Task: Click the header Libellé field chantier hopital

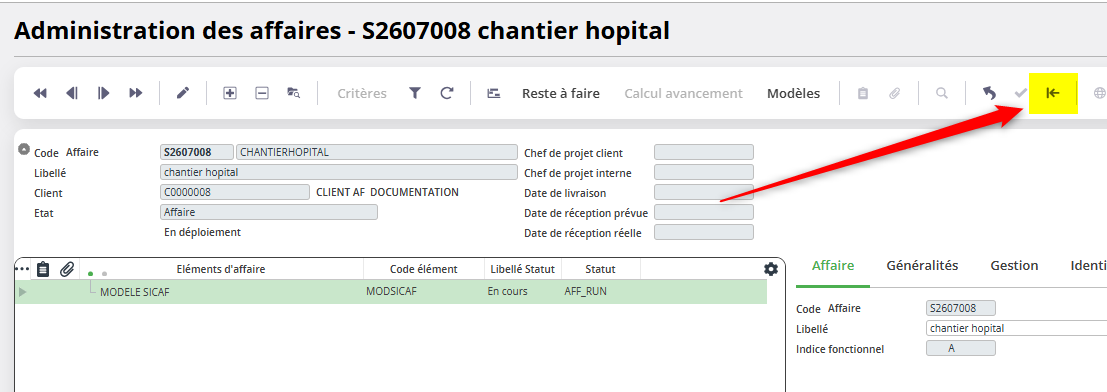Action: (339, 172)
